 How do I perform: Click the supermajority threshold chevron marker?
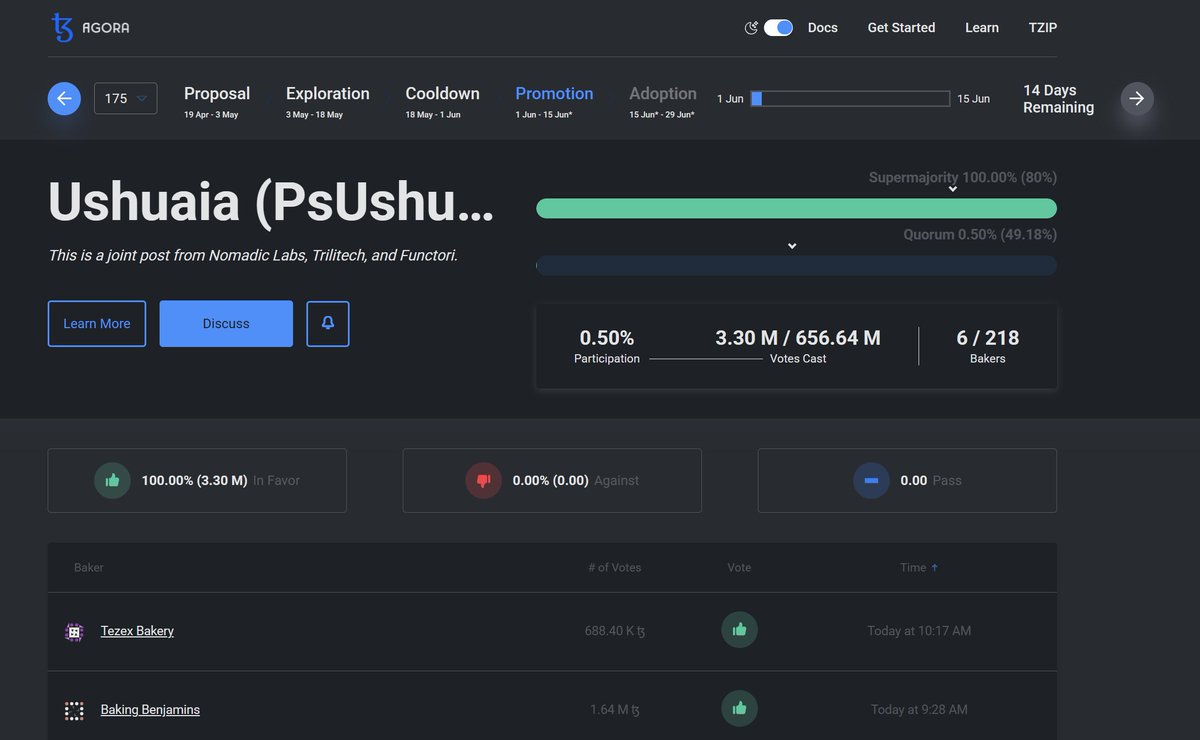953,189
